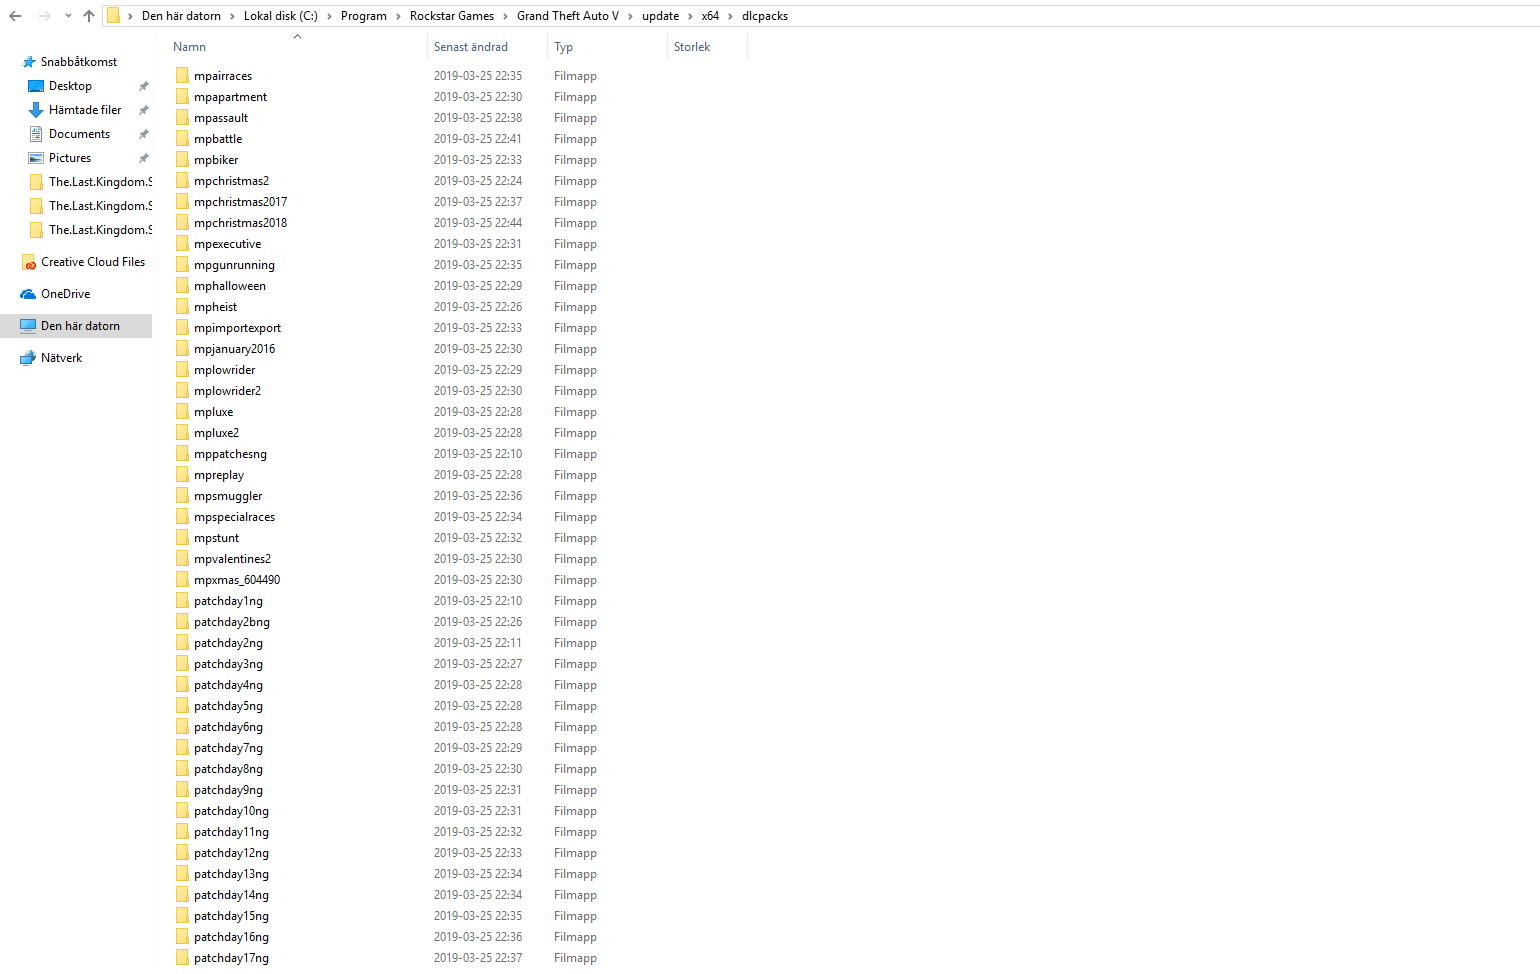Open the recent locations dropdown arrow
Image resolution: width=1540 pixels, height=974 pixels.
68,16
